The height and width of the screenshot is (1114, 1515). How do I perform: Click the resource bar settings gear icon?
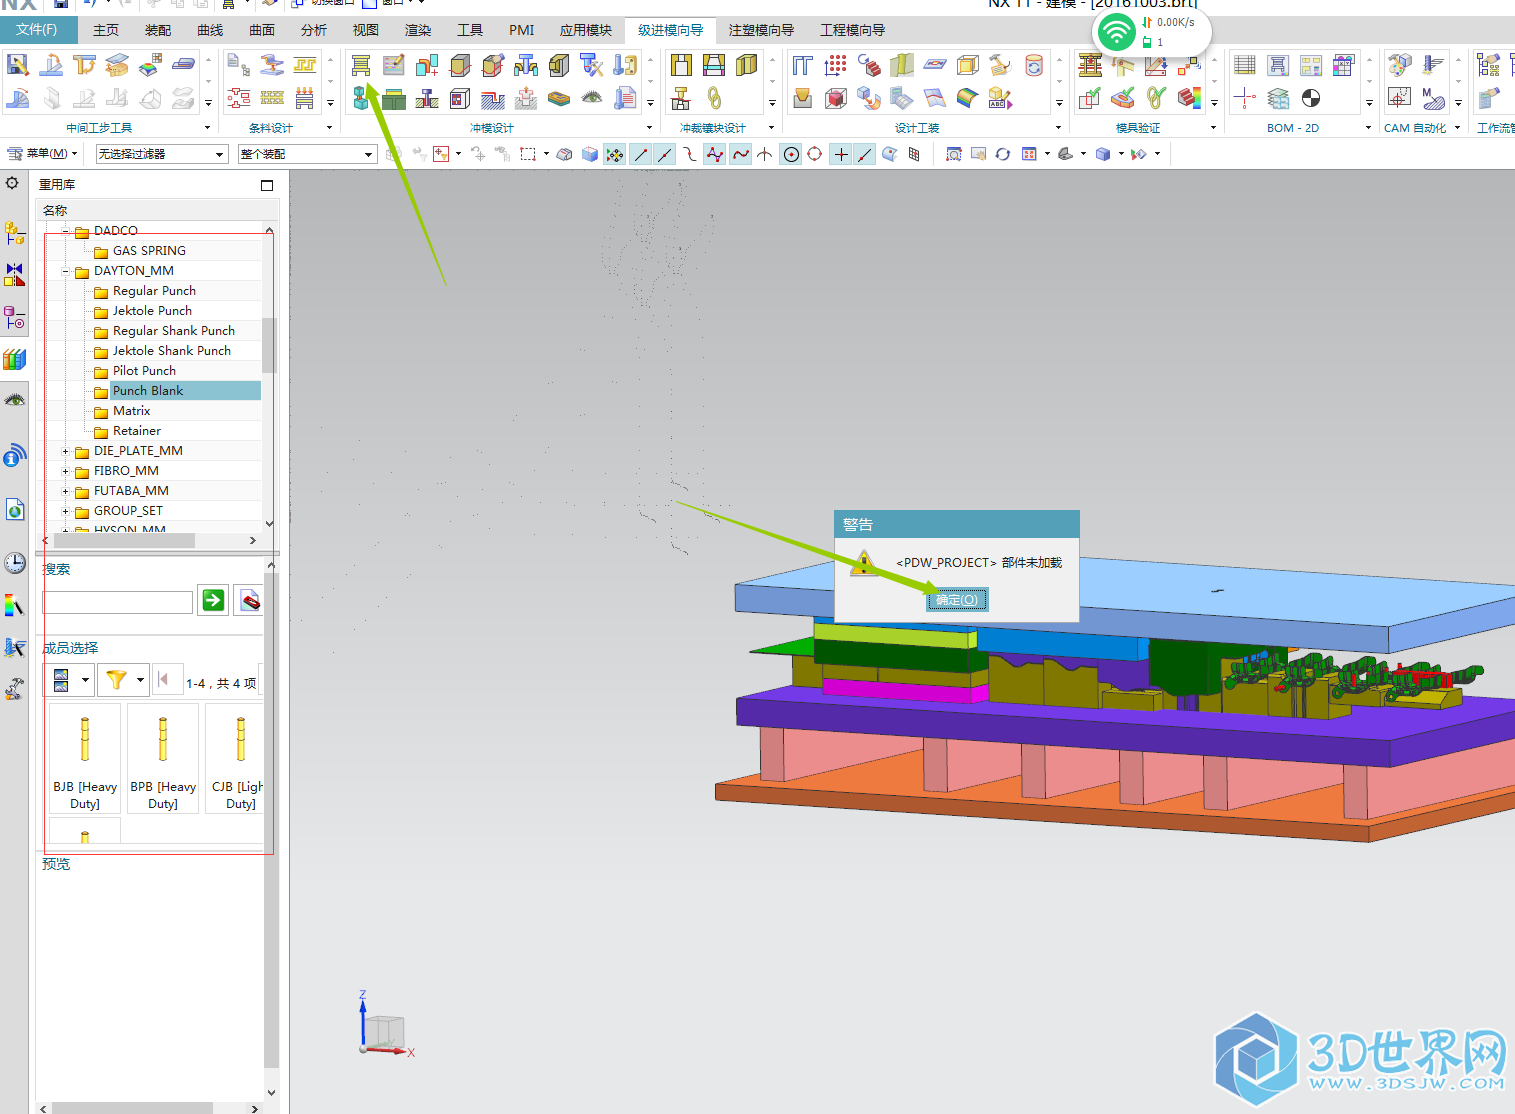[12, 184]
